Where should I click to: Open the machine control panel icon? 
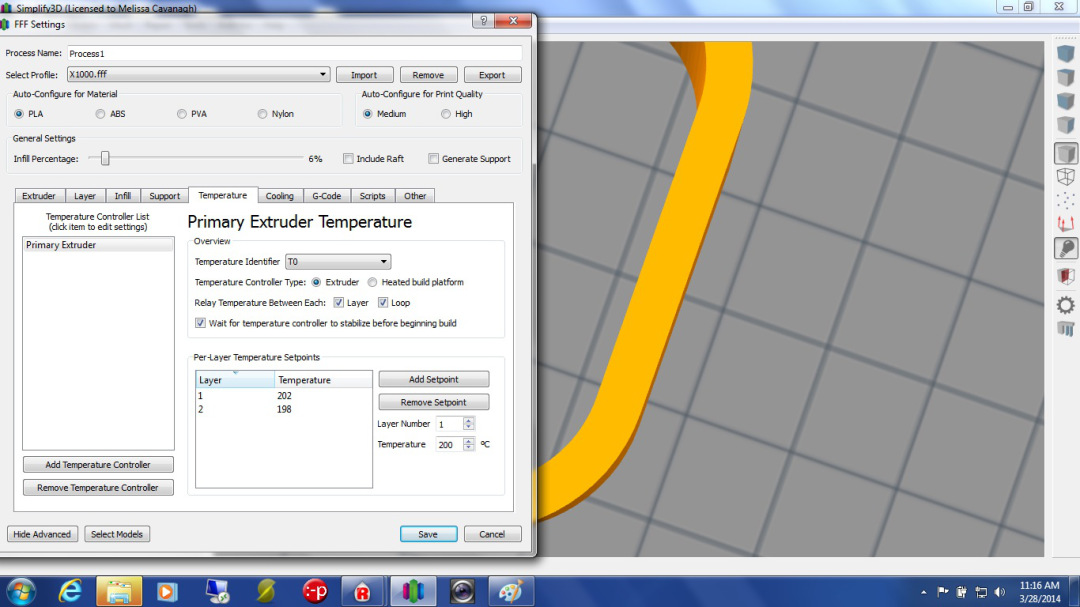[x=1066, y=329]
